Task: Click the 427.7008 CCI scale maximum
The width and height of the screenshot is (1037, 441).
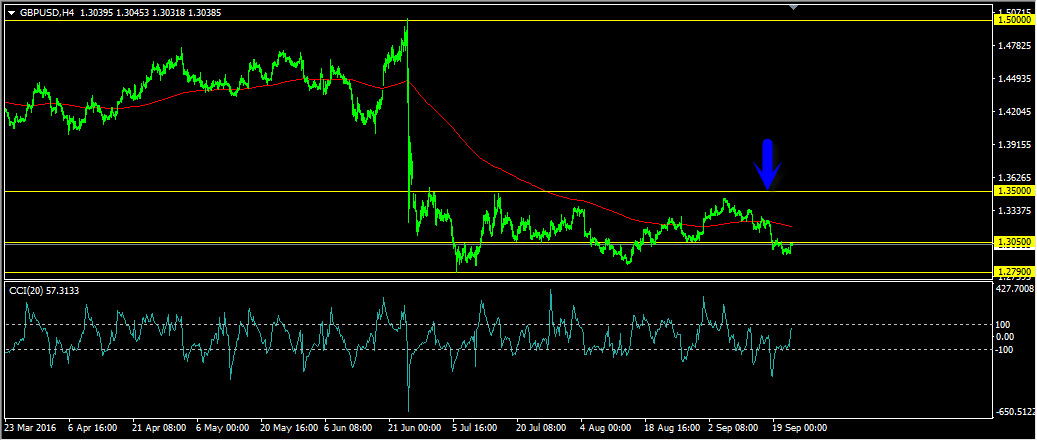Action: pos(1014,289)
